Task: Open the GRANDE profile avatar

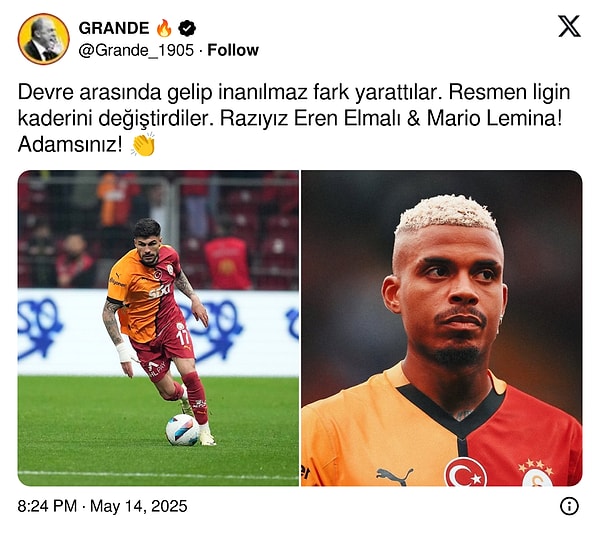Action: 43,39
